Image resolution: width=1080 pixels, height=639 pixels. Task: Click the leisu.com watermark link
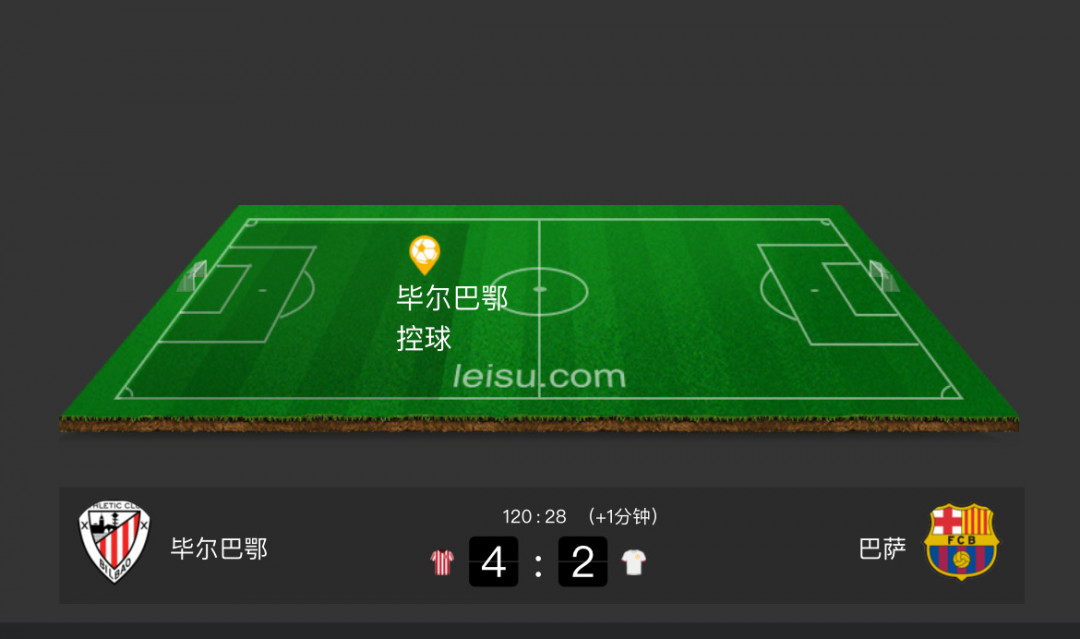point(539,376)
